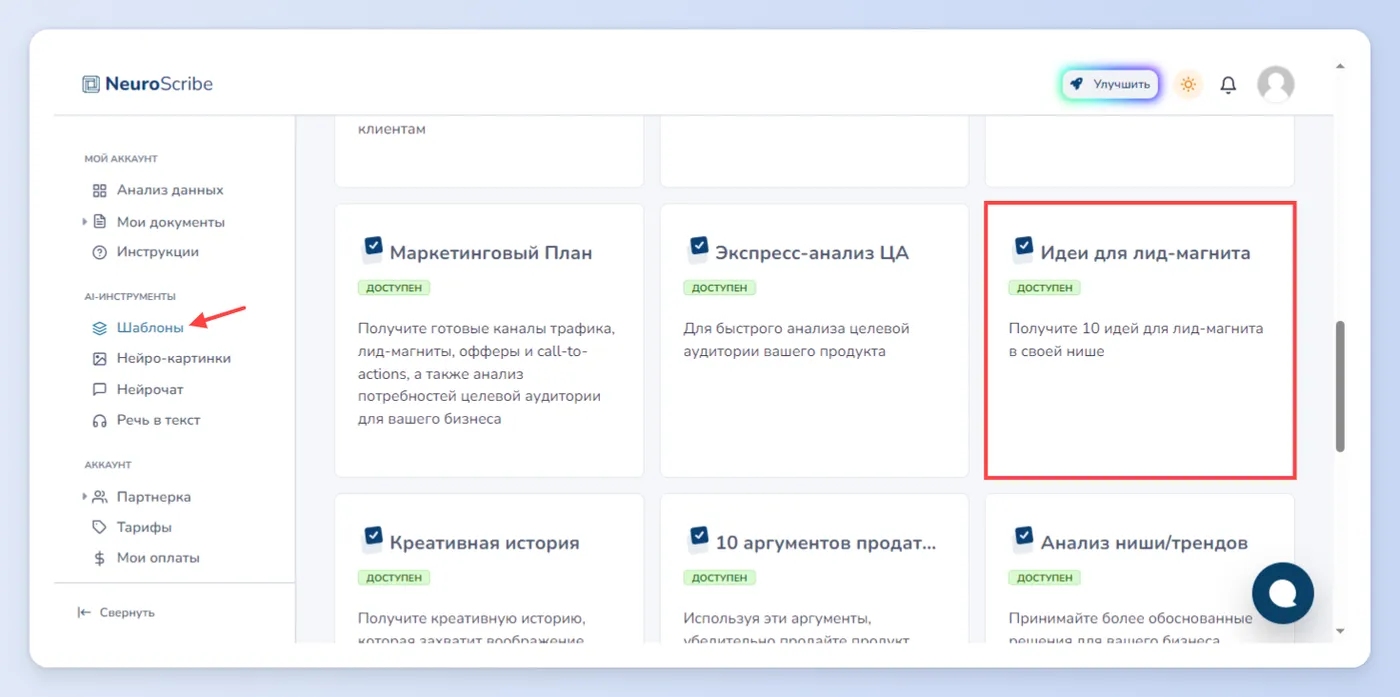This screenshot has width=1400, height=697.
Task: Click the Экспресс-анализ ЦА template icon
Action: [697, 250]
